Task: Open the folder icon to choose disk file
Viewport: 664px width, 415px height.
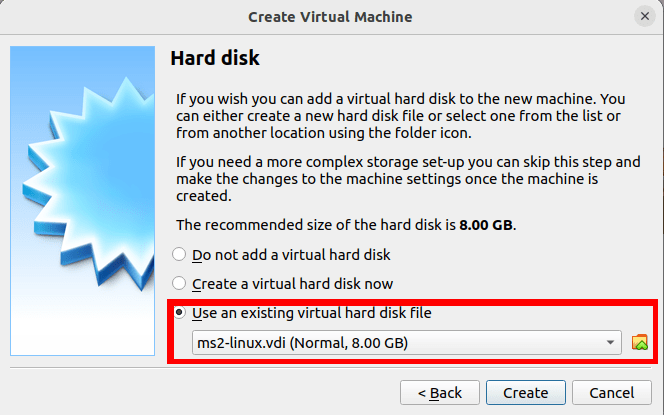Action: 641,343
